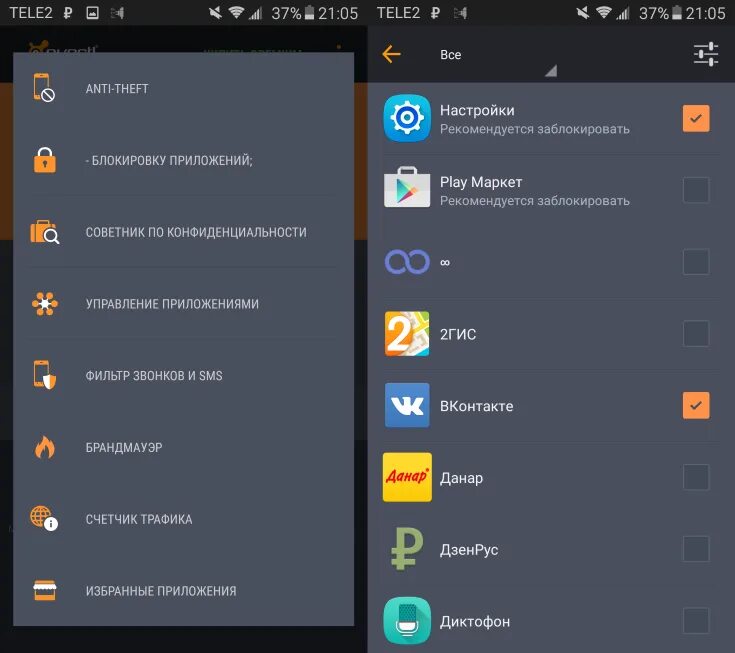735x653 pixels.
Task: Tap the battery icon in right status bar
Action: click(x=676, y=12)
